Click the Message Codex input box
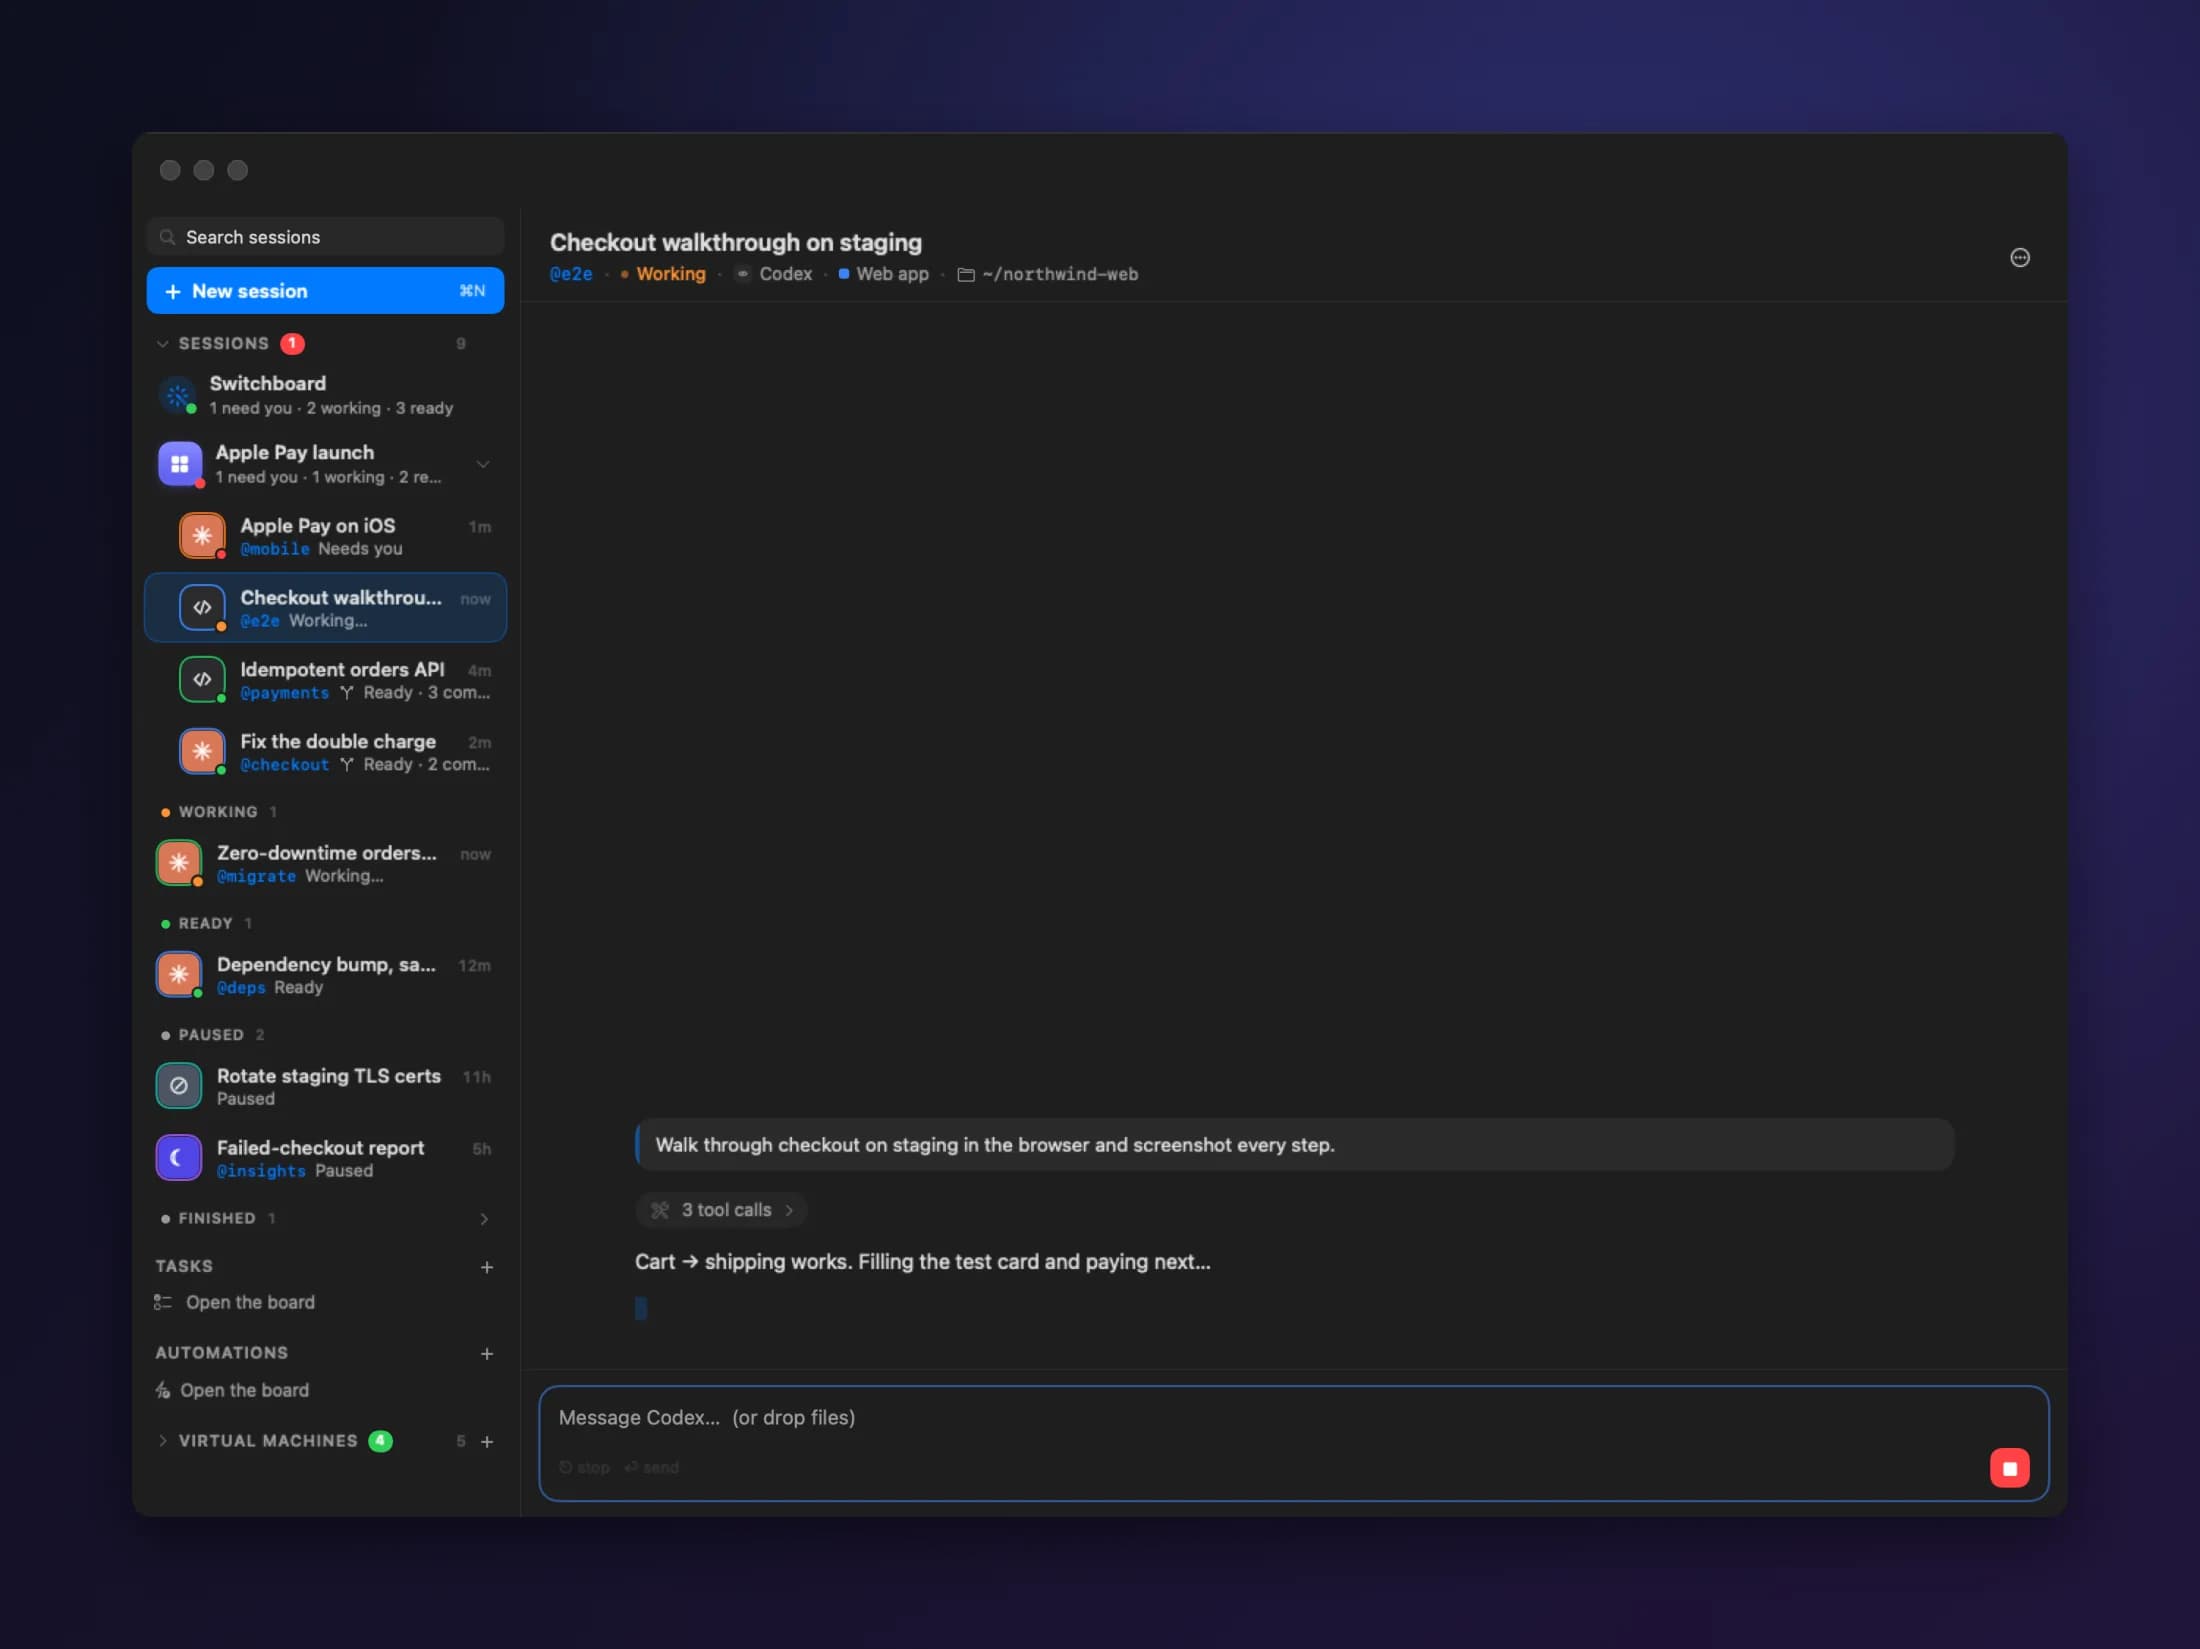The image size is (2200, 1649). [x=1293, y=1443]
